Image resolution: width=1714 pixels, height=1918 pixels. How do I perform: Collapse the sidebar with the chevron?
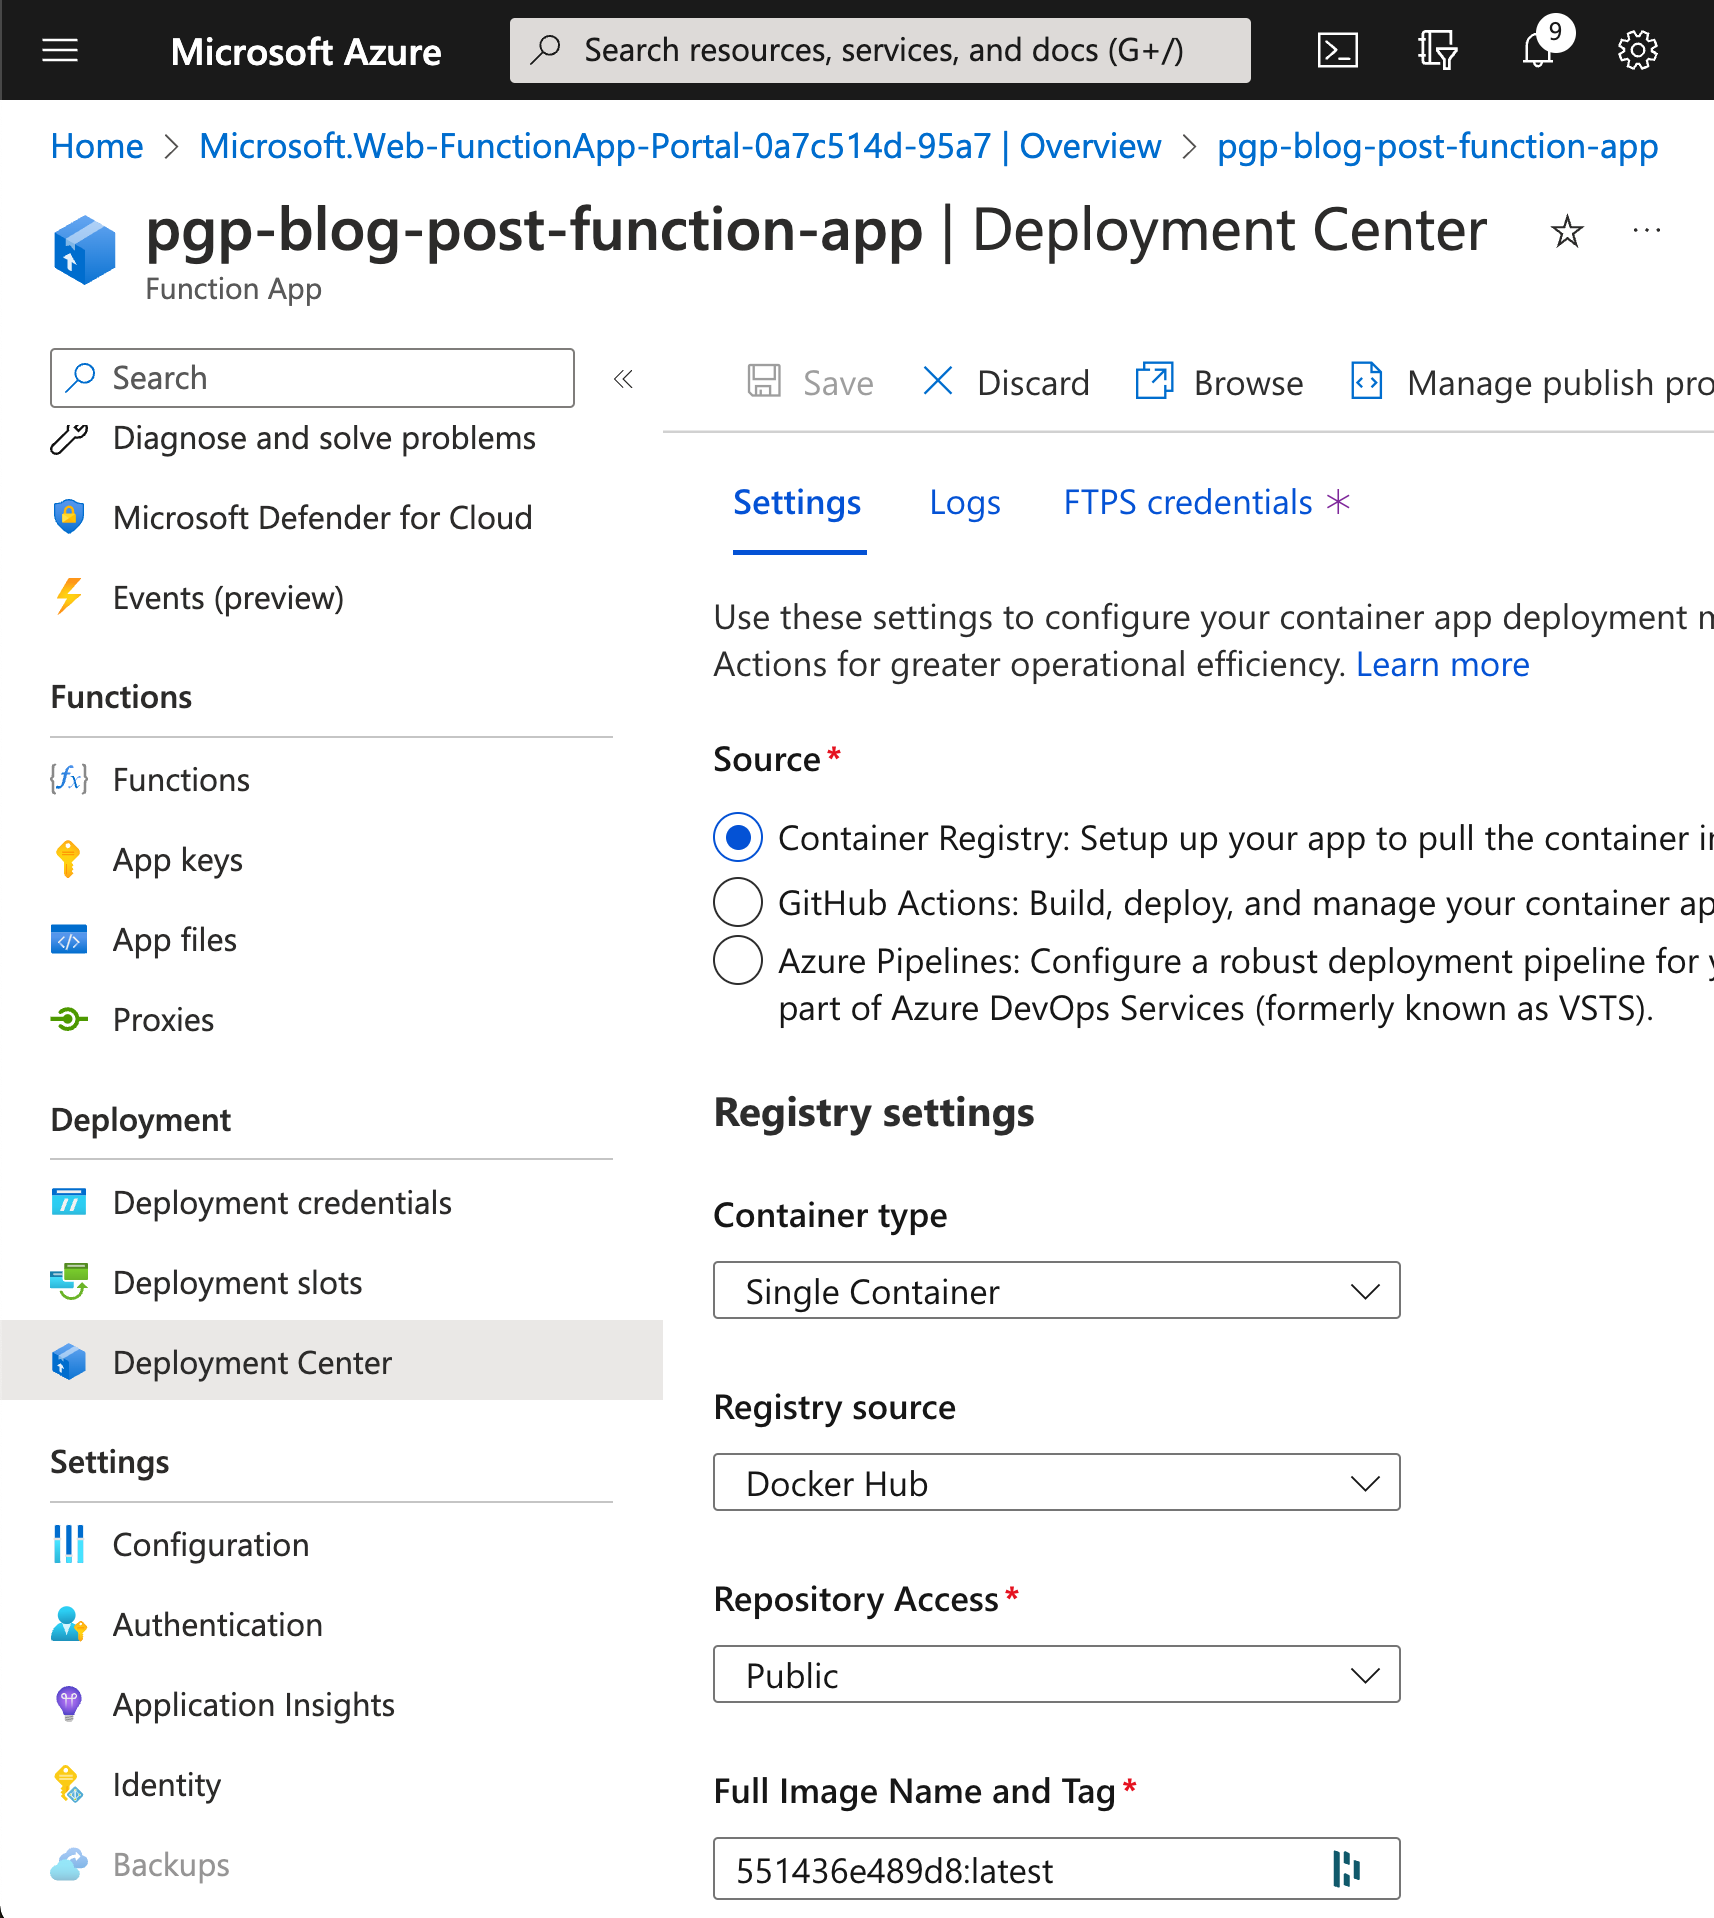pos(623,379)
